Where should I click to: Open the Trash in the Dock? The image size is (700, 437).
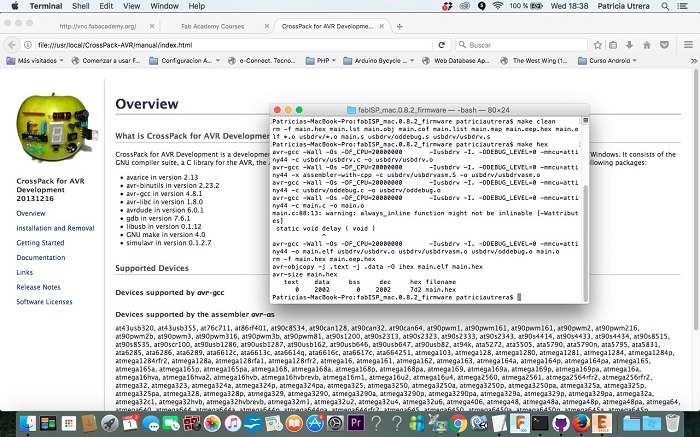(672, 422)
